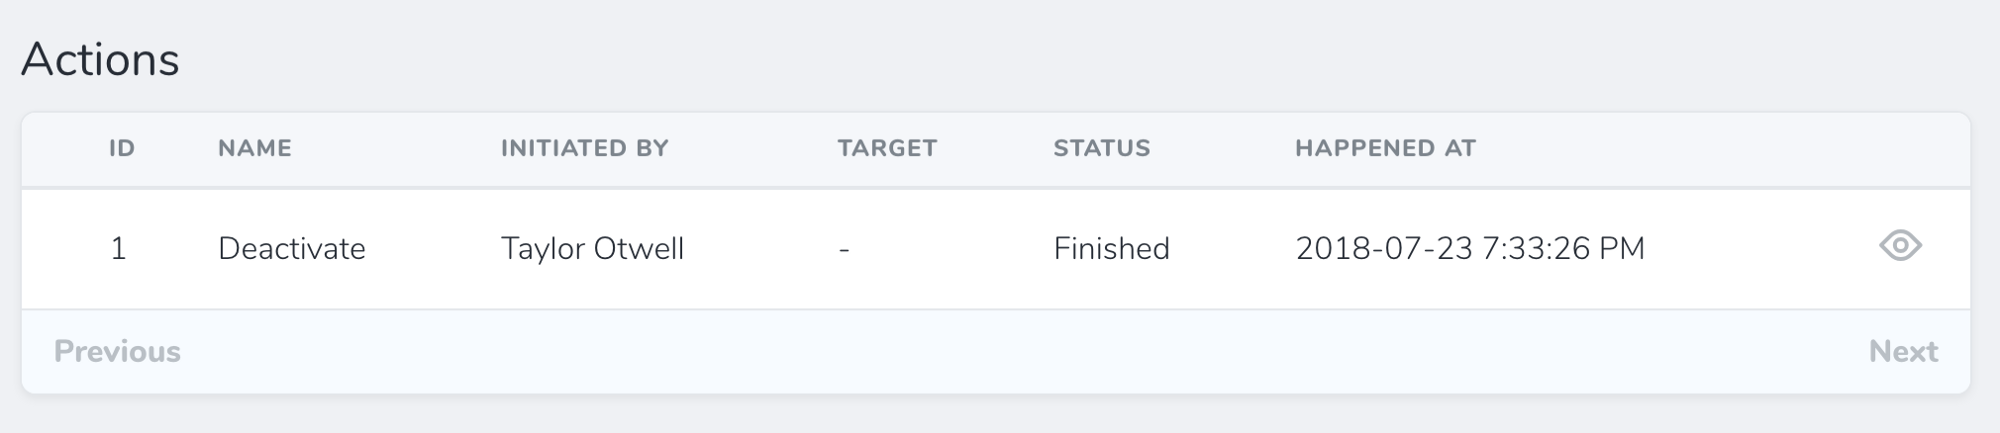Click the date 2018-07-23 in the row
The image size is (2000, 433).
click(1384, 248)
